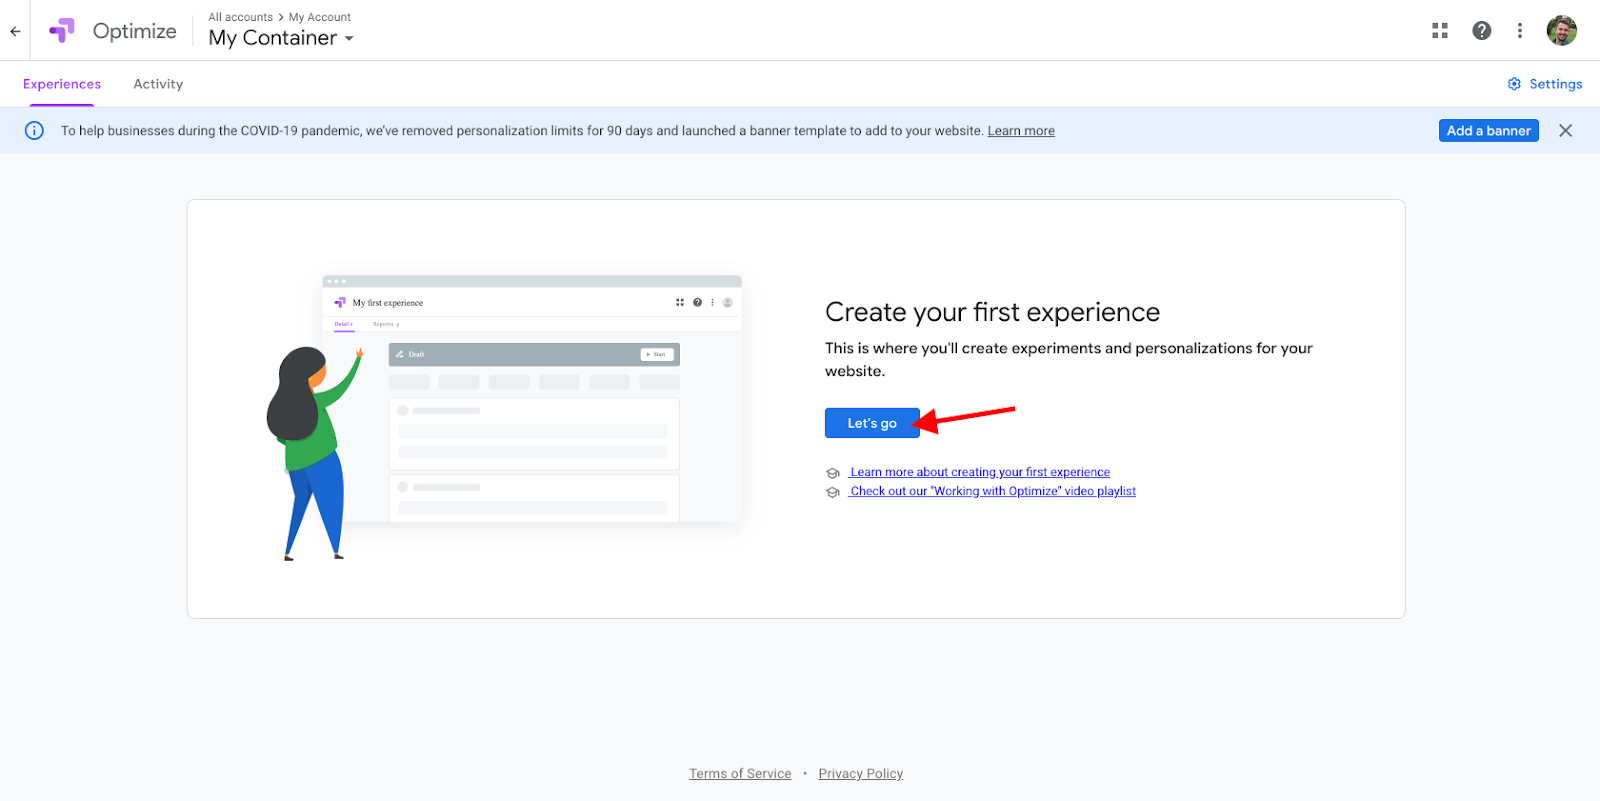Dismiss the COVID-19 banner with X

(1566, 131)
